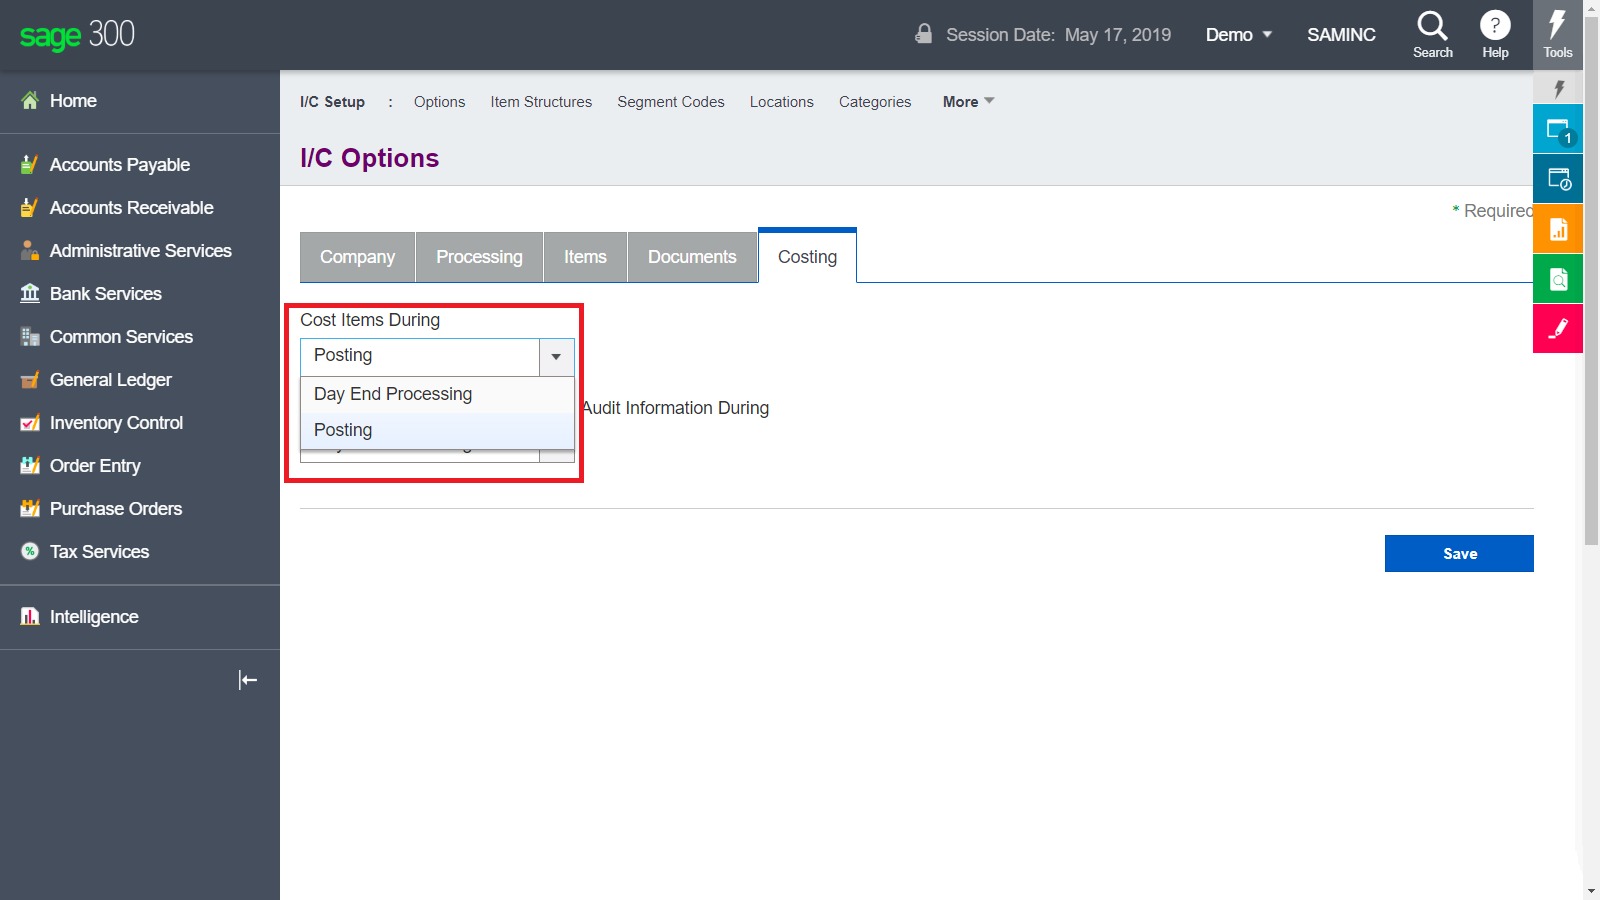The width and height of the screenshot is (1600, 900).
Task: Expand the More menu in the navigation bar
Action: 966,101
